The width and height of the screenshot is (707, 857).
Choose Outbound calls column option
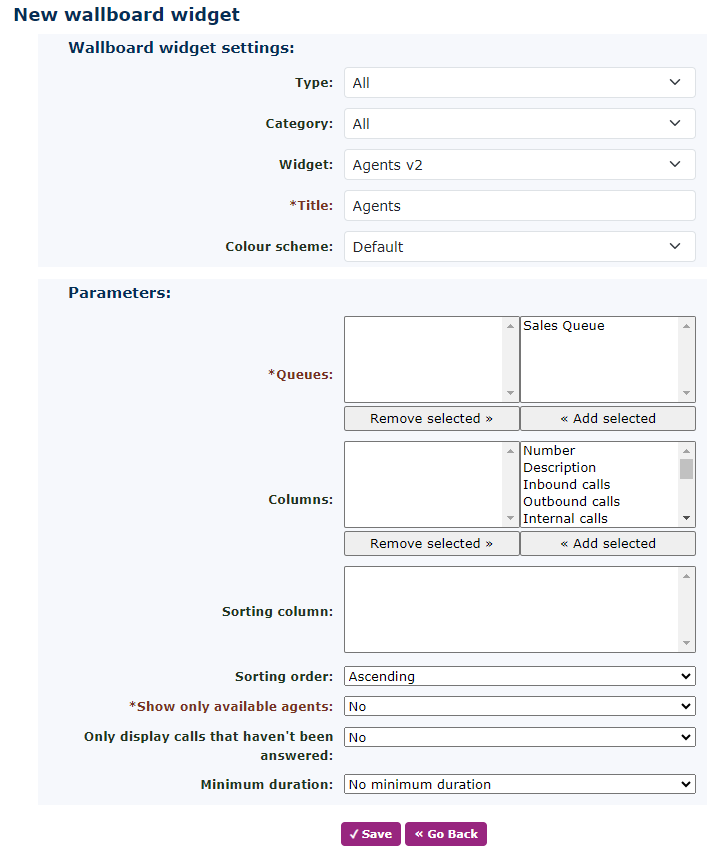[571, 502]
